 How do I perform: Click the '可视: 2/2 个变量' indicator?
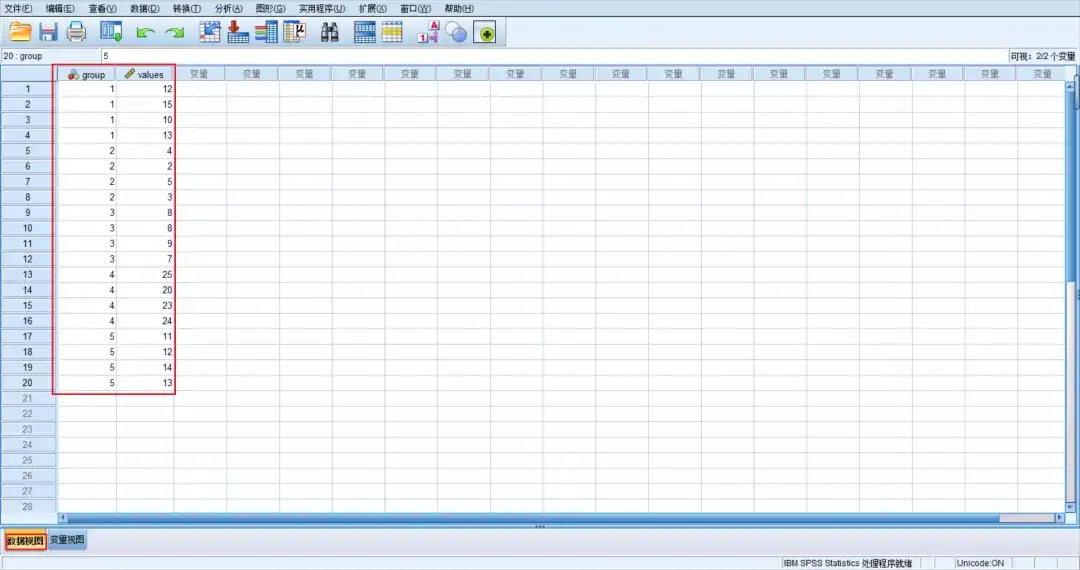tap(1042, 56)
